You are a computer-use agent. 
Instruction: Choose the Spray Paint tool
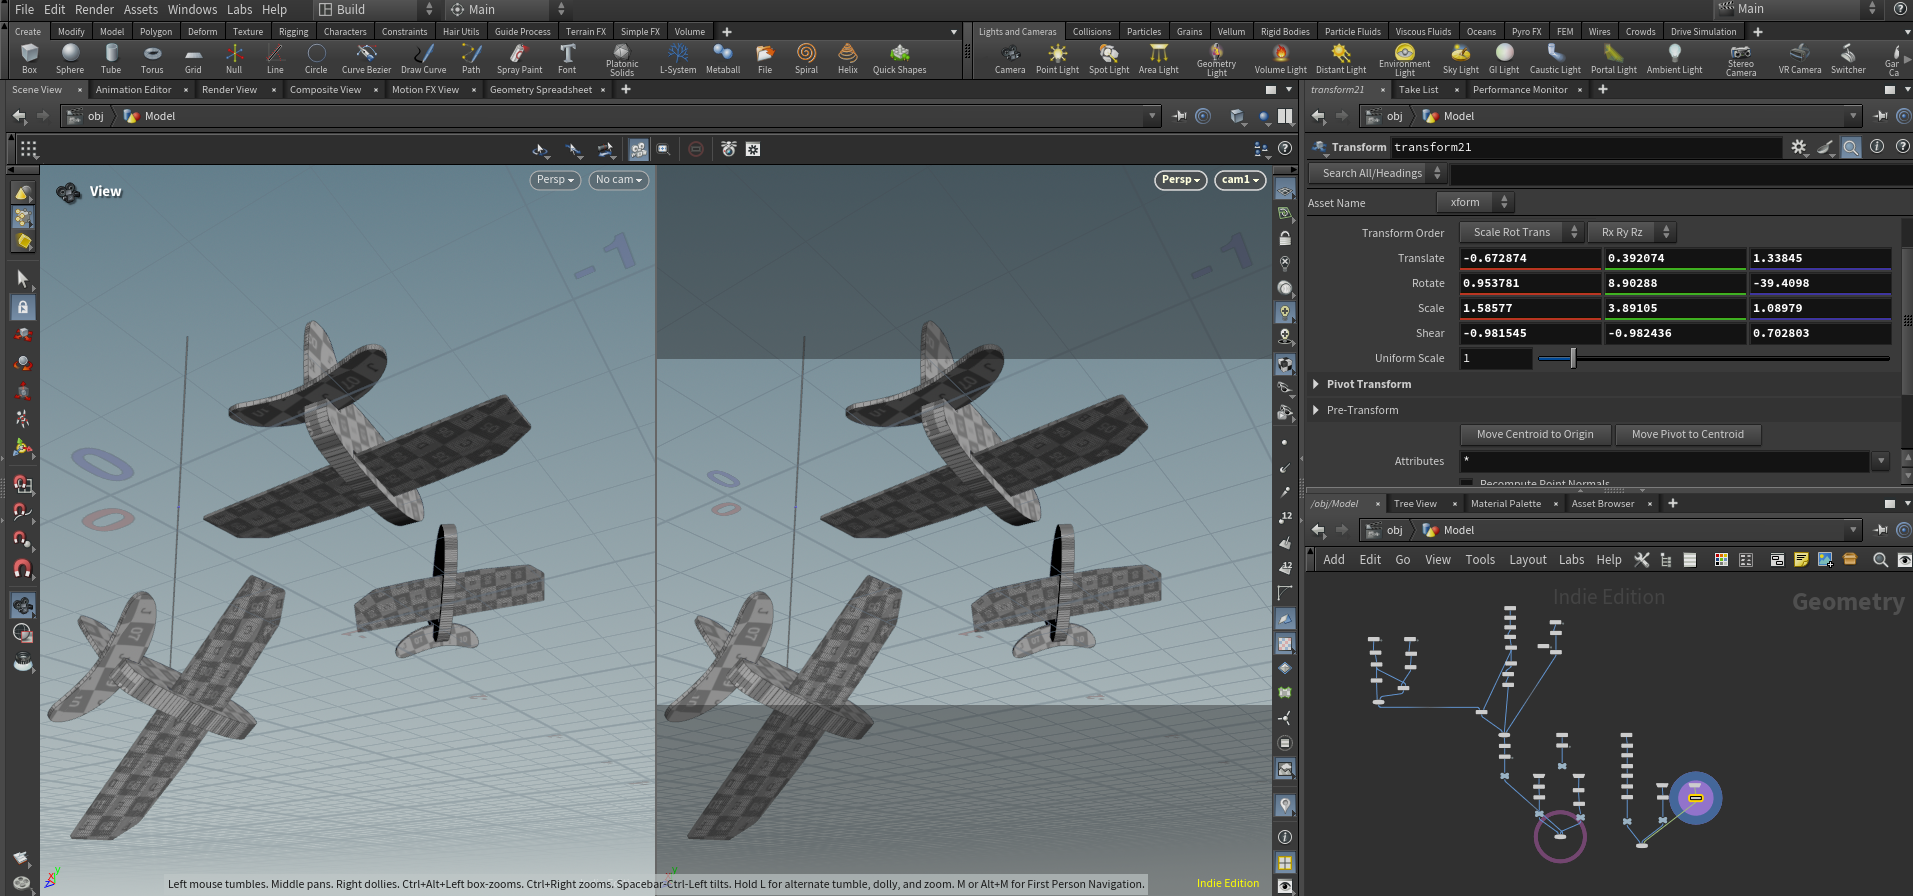pos(519,59)
